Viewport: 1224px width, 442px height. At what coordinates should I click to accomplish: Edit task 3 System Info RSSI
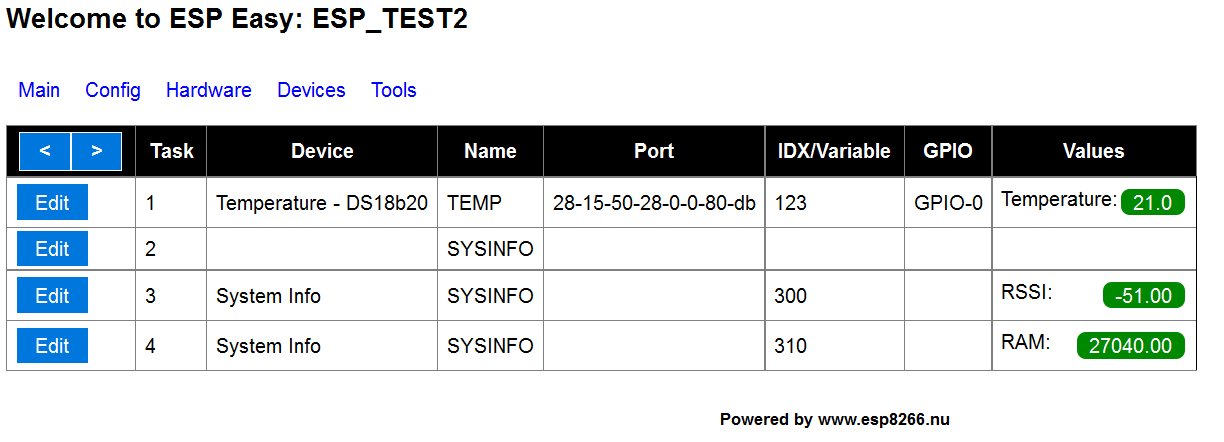(x=52, y=295)
